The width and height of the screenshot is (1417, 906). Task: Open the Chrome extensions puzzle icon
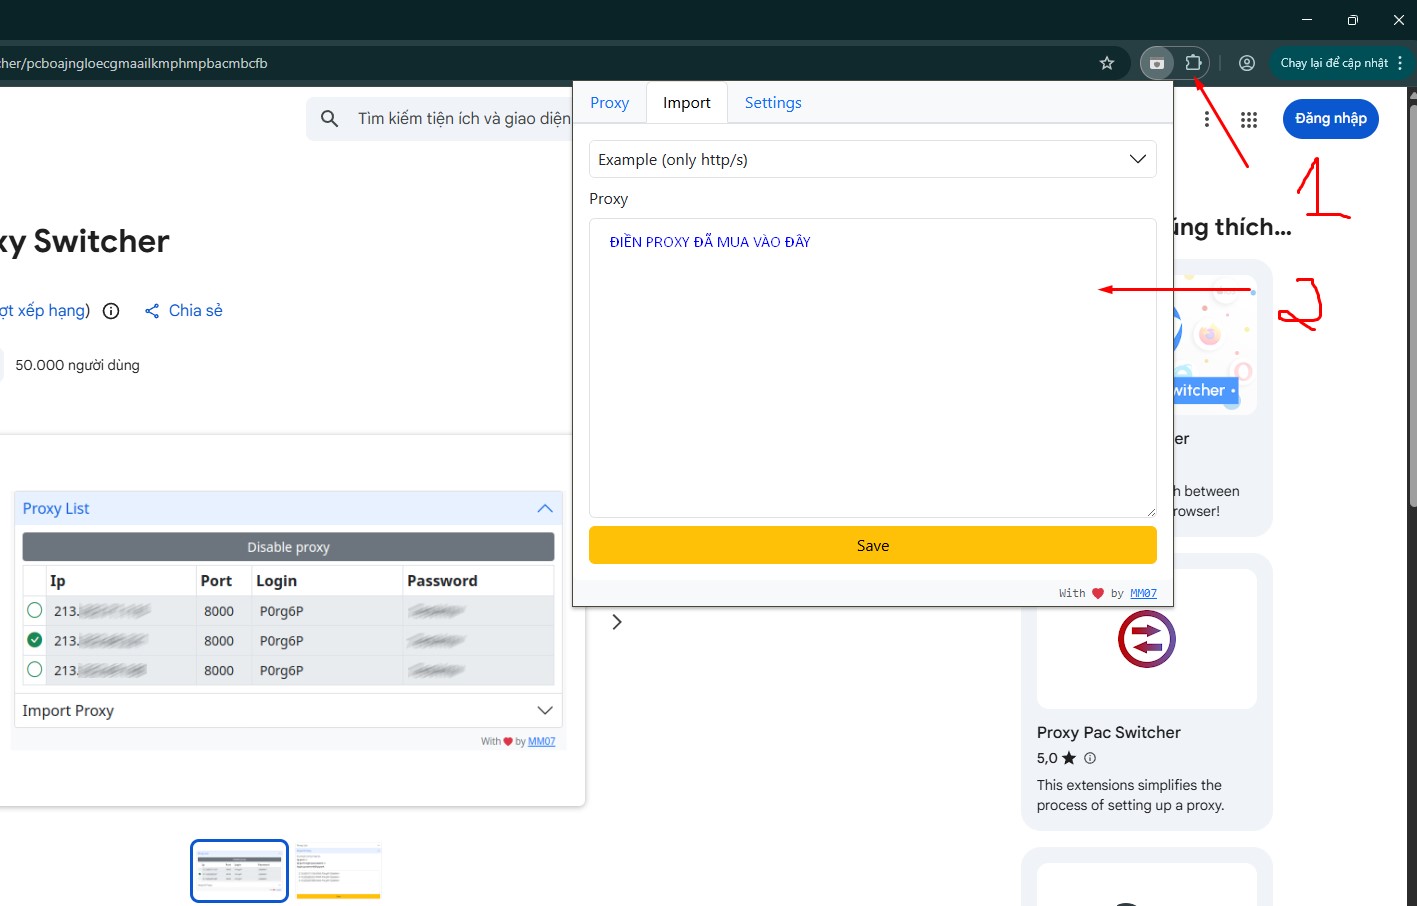coord(1193,63)
